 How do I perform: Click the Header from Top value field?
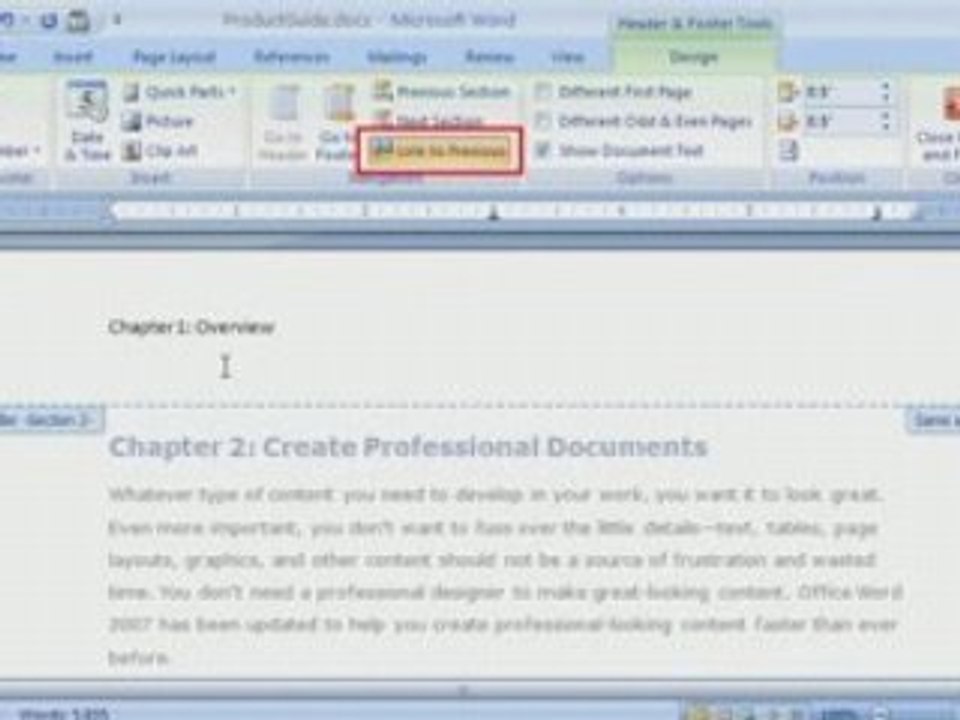pos(841,92)
